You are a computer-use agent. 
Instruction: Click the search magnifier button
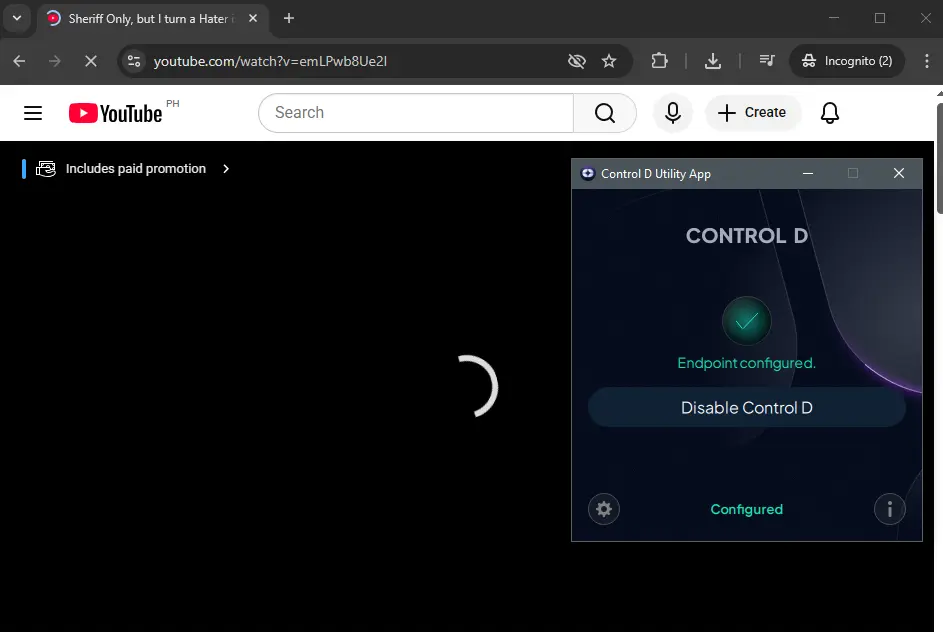point(605,113)
